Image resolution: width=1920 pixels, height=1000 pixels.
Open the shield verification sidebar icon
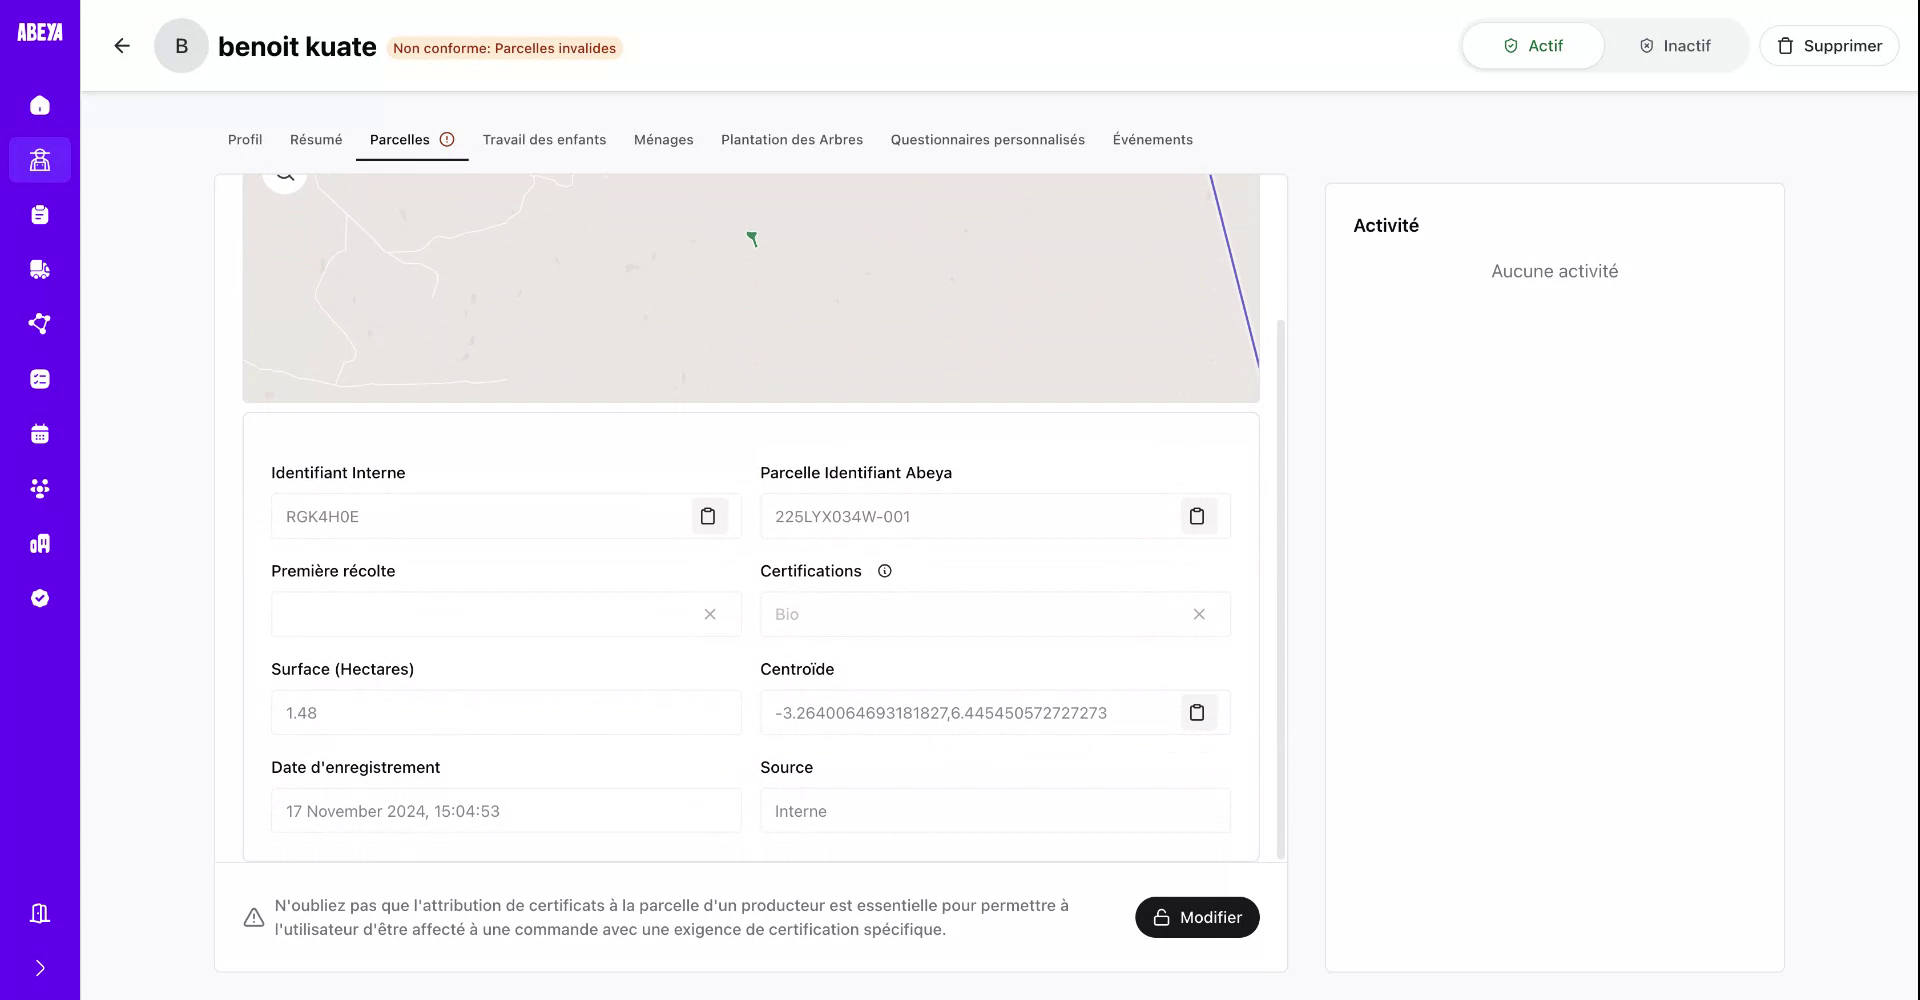click(x=40, y=597)
